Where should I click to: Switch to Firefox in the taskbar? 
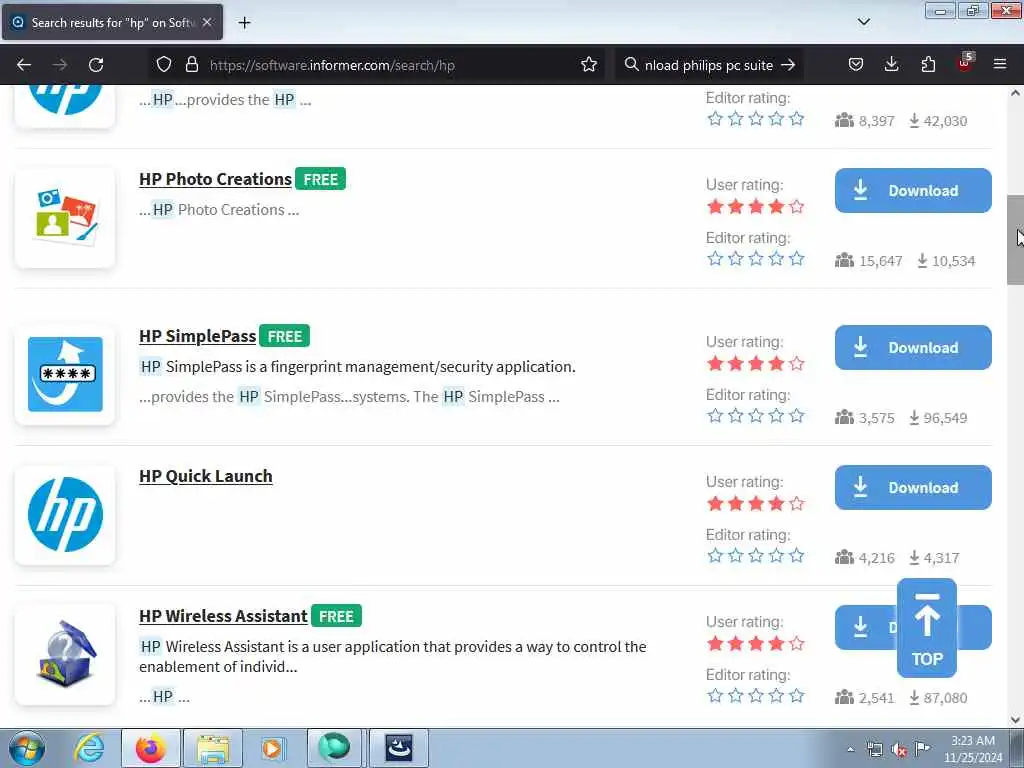pyautogui.click(x=150, y=748)
